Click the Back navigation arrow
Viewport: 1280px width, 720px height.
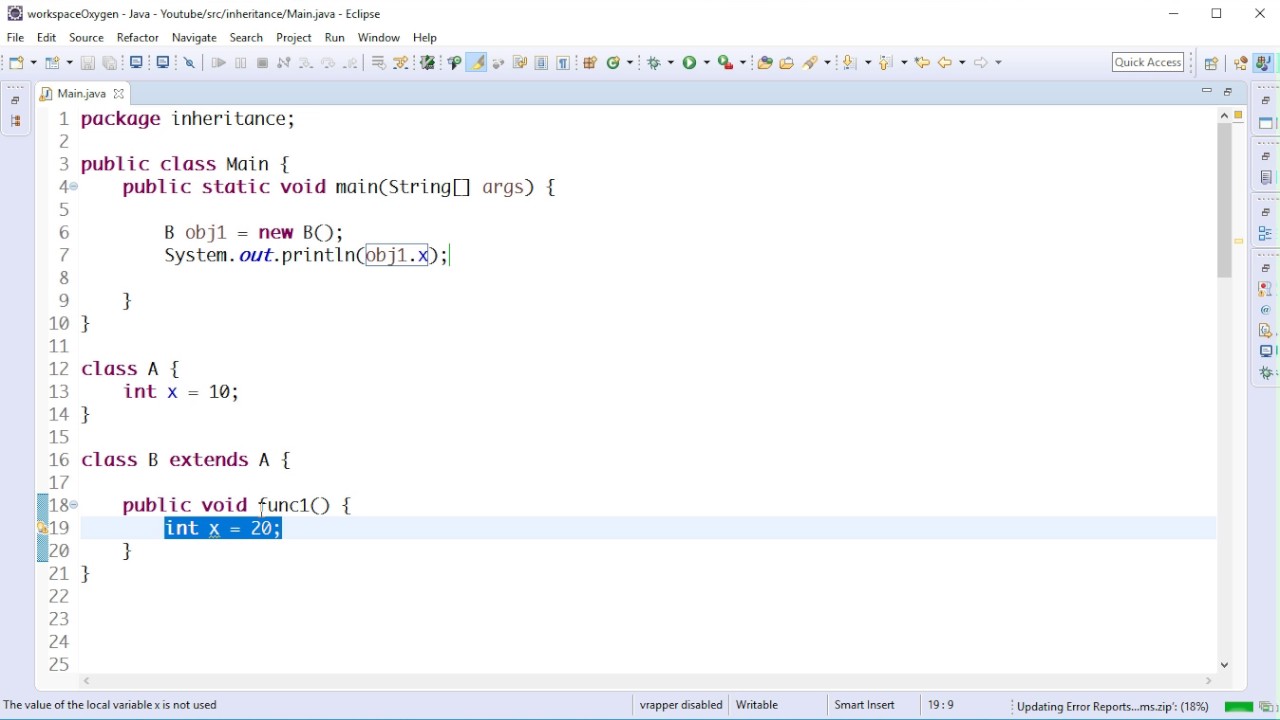(945, 62)
